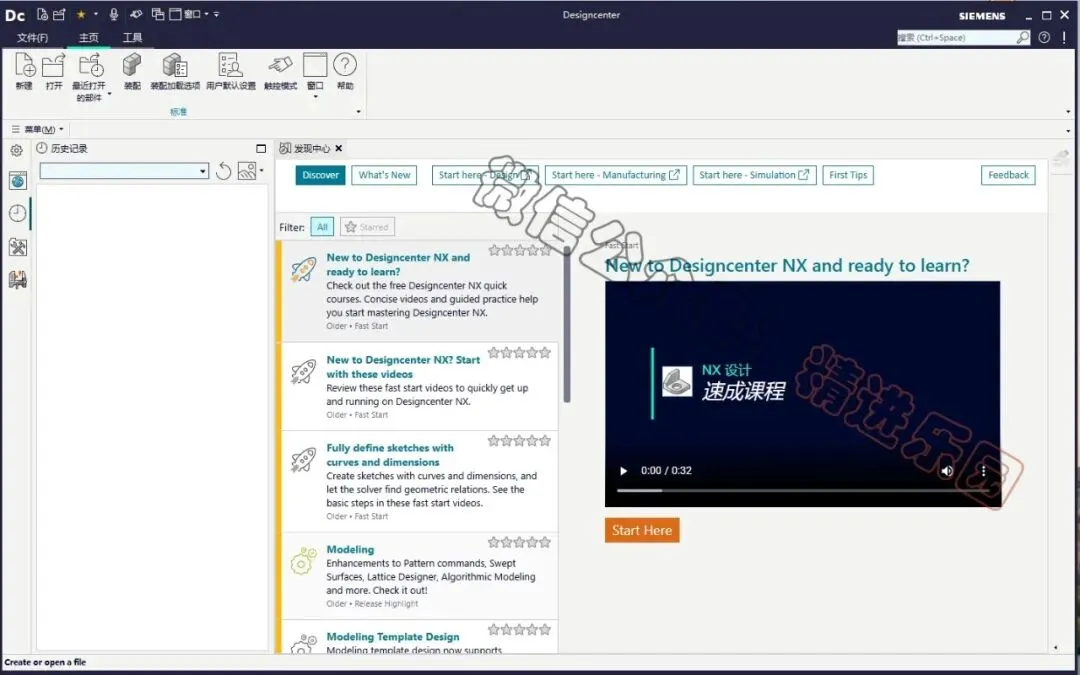Close the 发现中心 tab
This screenshot has width=1080, height=675.
339,148
